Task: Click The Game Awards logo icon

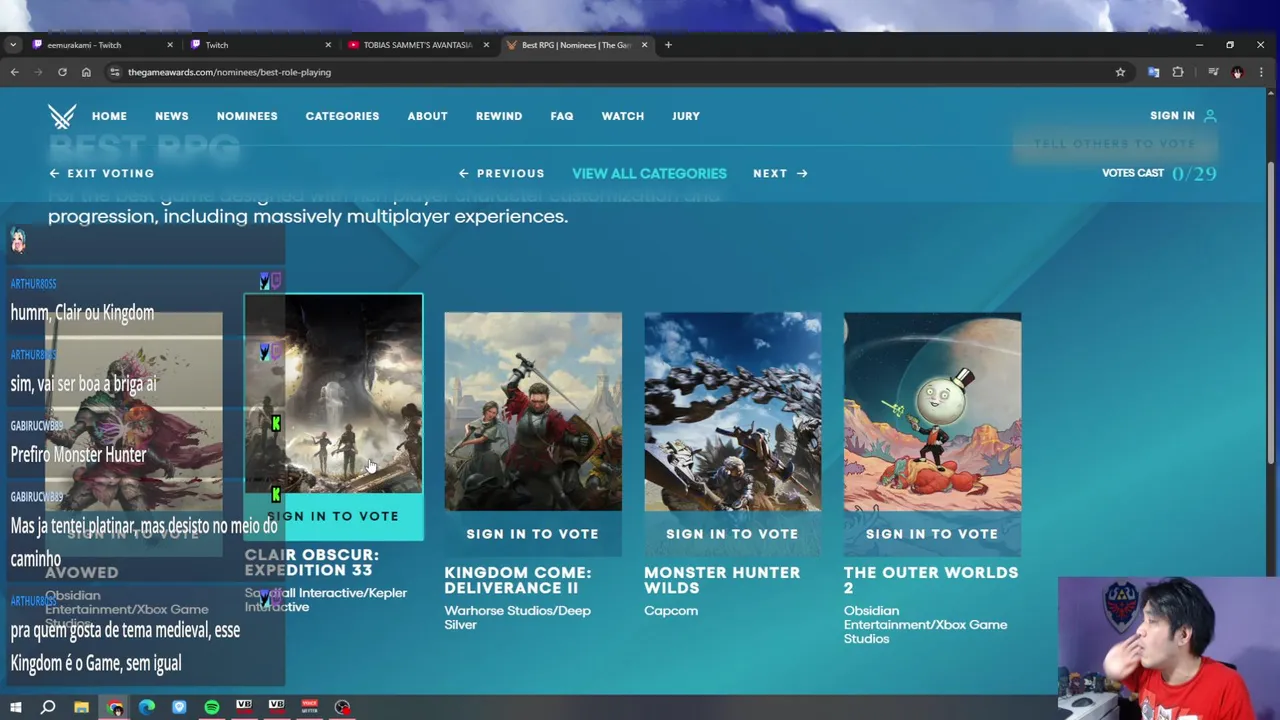Action: click(x=62, y=116)
